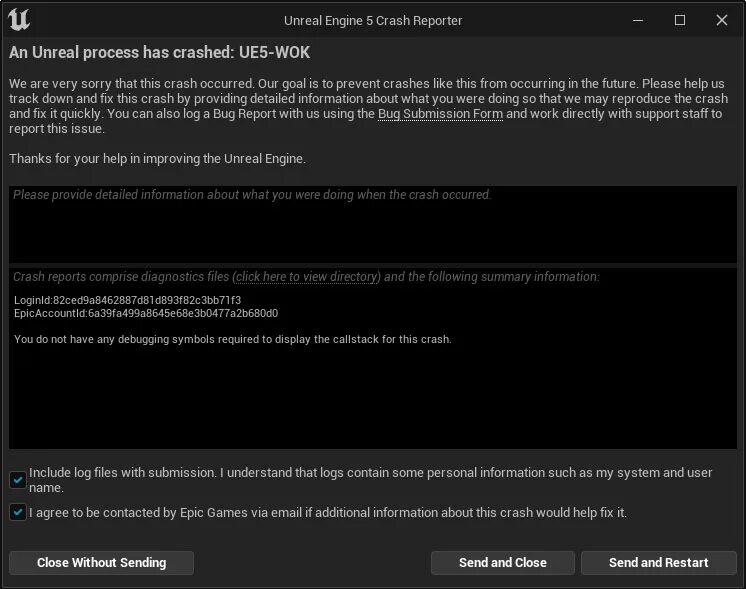Close the Crash Reporter with the X
The height and width of the screenshot is (589, 746).
point(722,20)
